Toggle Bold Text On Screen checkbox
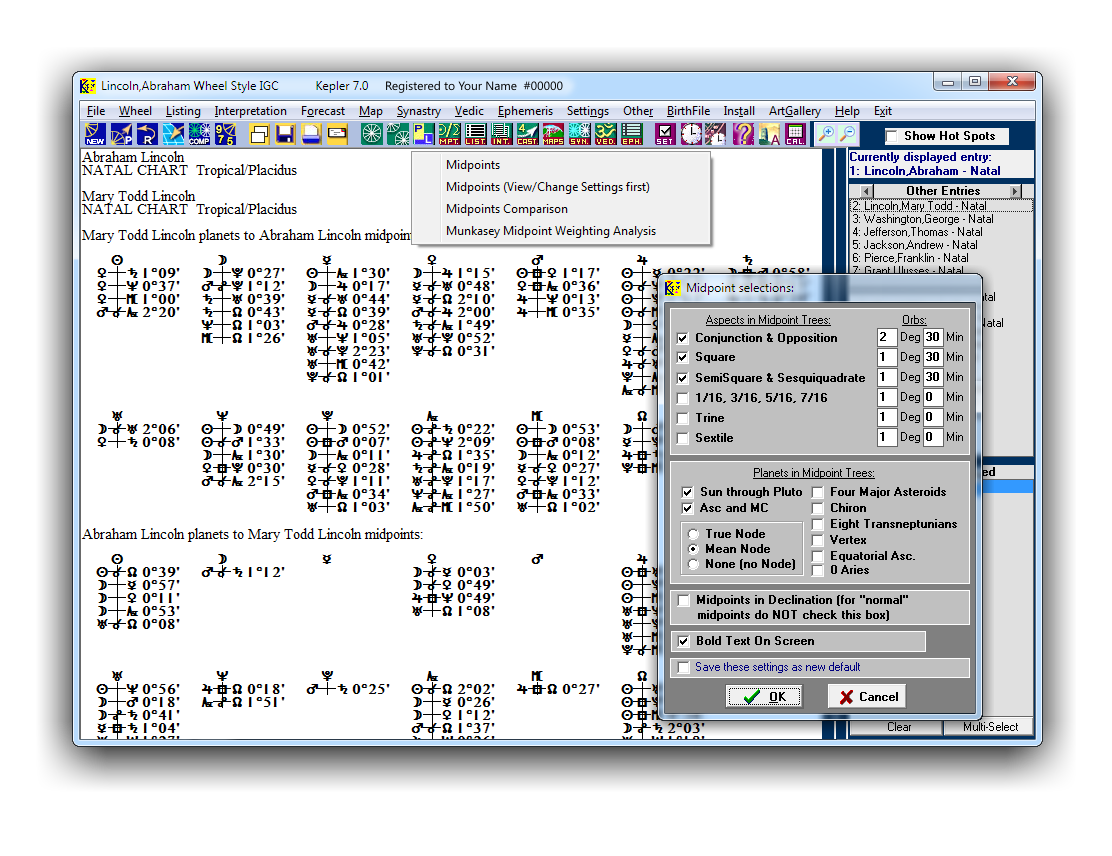Viewport: 1112px width, 856px height. [684, 641]
